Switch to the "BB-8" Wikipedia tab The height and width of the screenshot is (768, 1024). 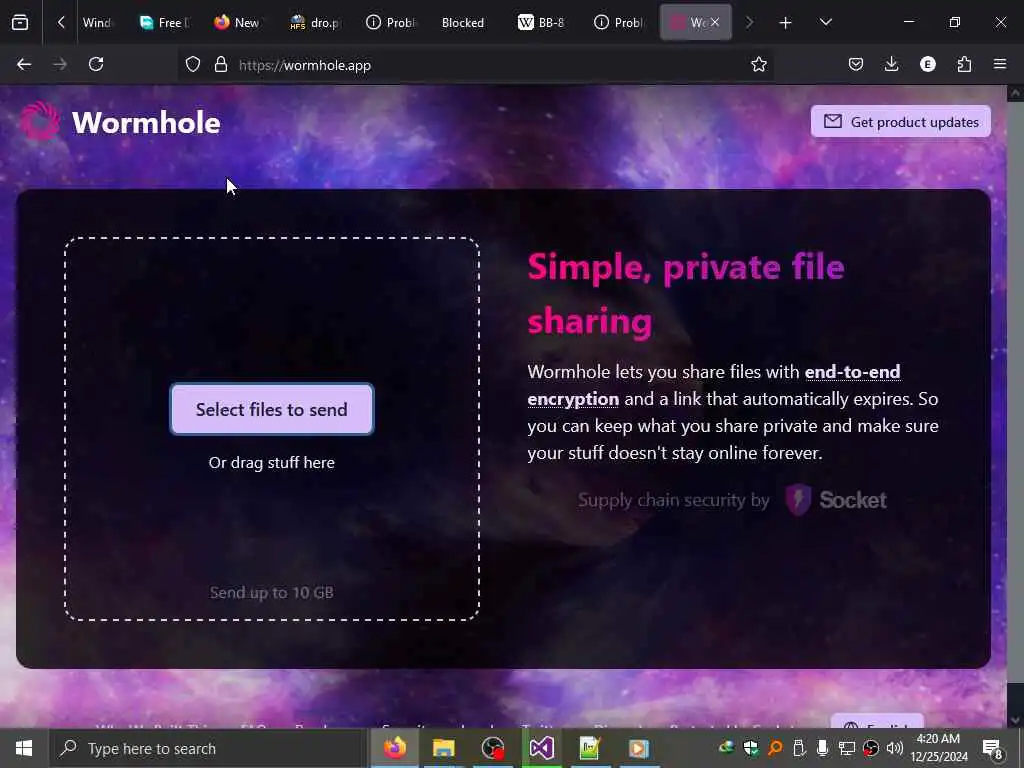pos(542,23)
